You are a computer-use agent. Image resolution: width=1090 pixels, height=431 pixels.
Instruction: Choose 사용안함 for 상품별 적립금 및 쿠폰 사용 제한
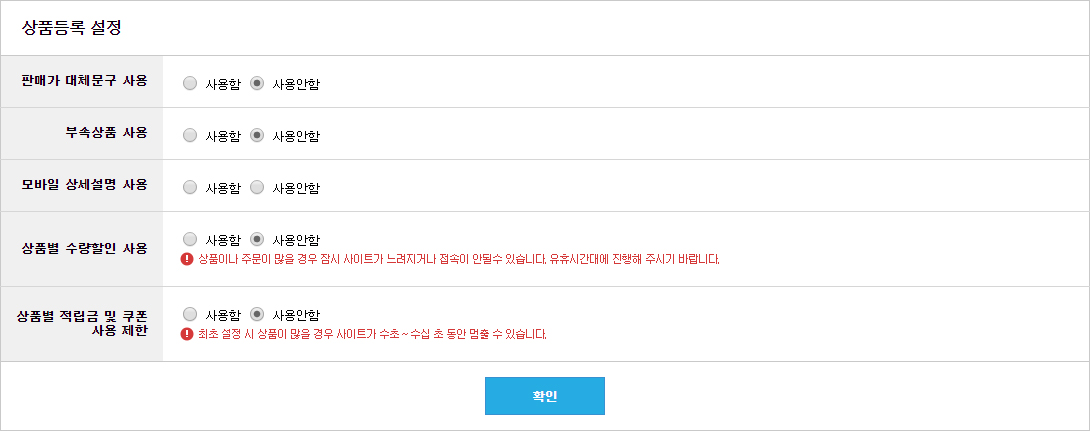pyautogui.click(x=257, y=314)
